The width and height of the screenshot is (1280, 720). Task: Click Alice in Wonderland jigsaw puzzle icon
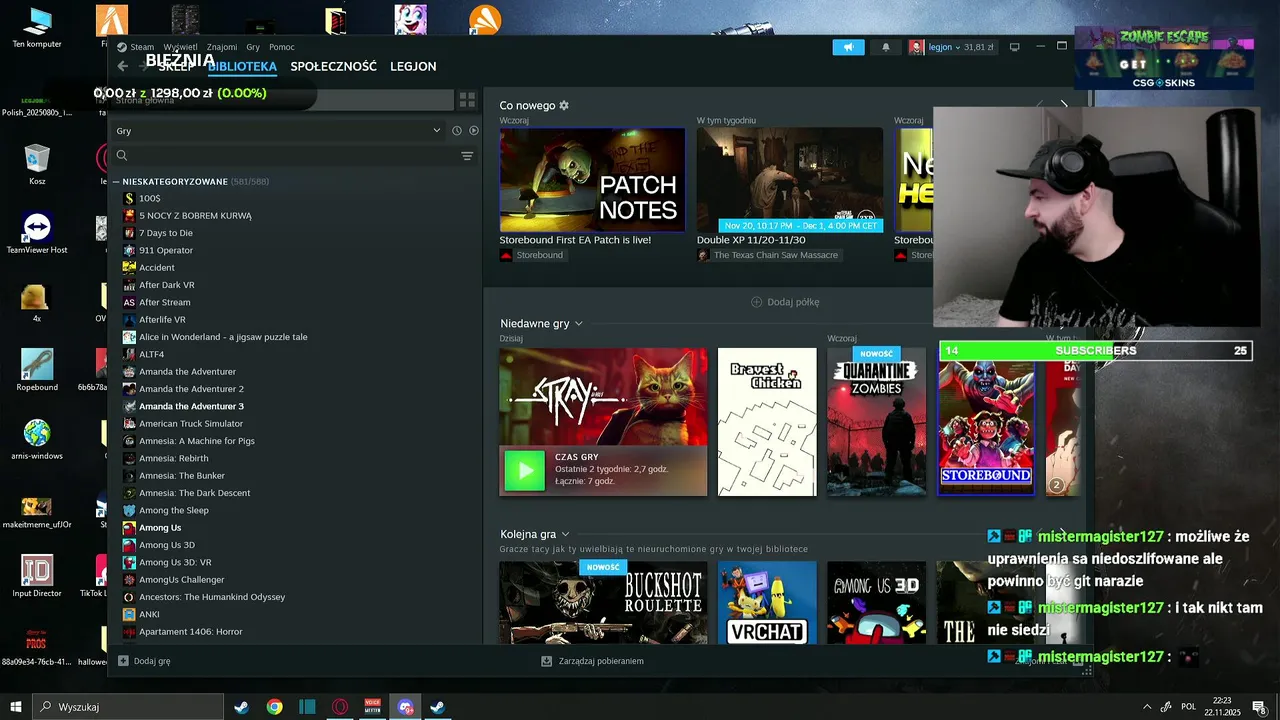click(129, 337)
